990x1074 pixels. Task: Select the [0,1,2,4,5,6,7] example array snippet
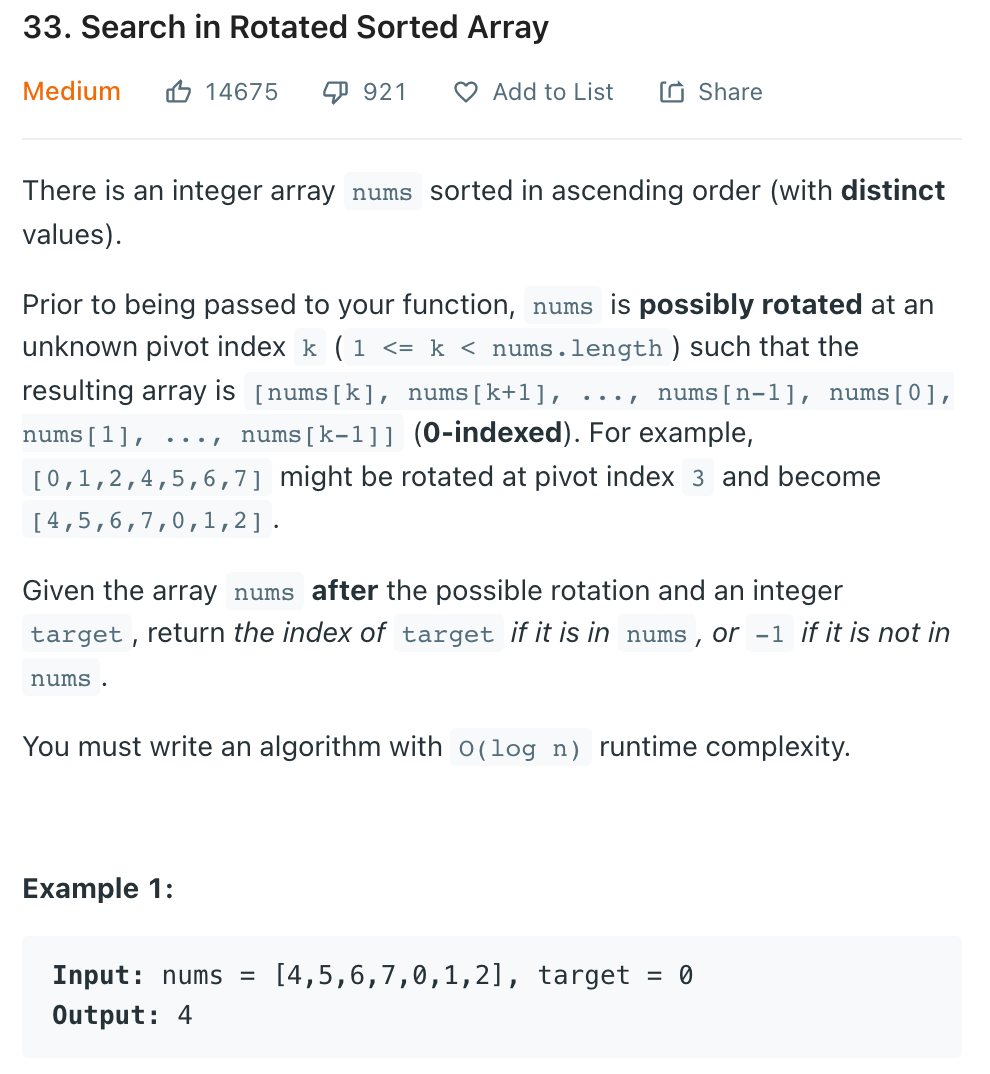pyautogui.click(x=145, y=477)
